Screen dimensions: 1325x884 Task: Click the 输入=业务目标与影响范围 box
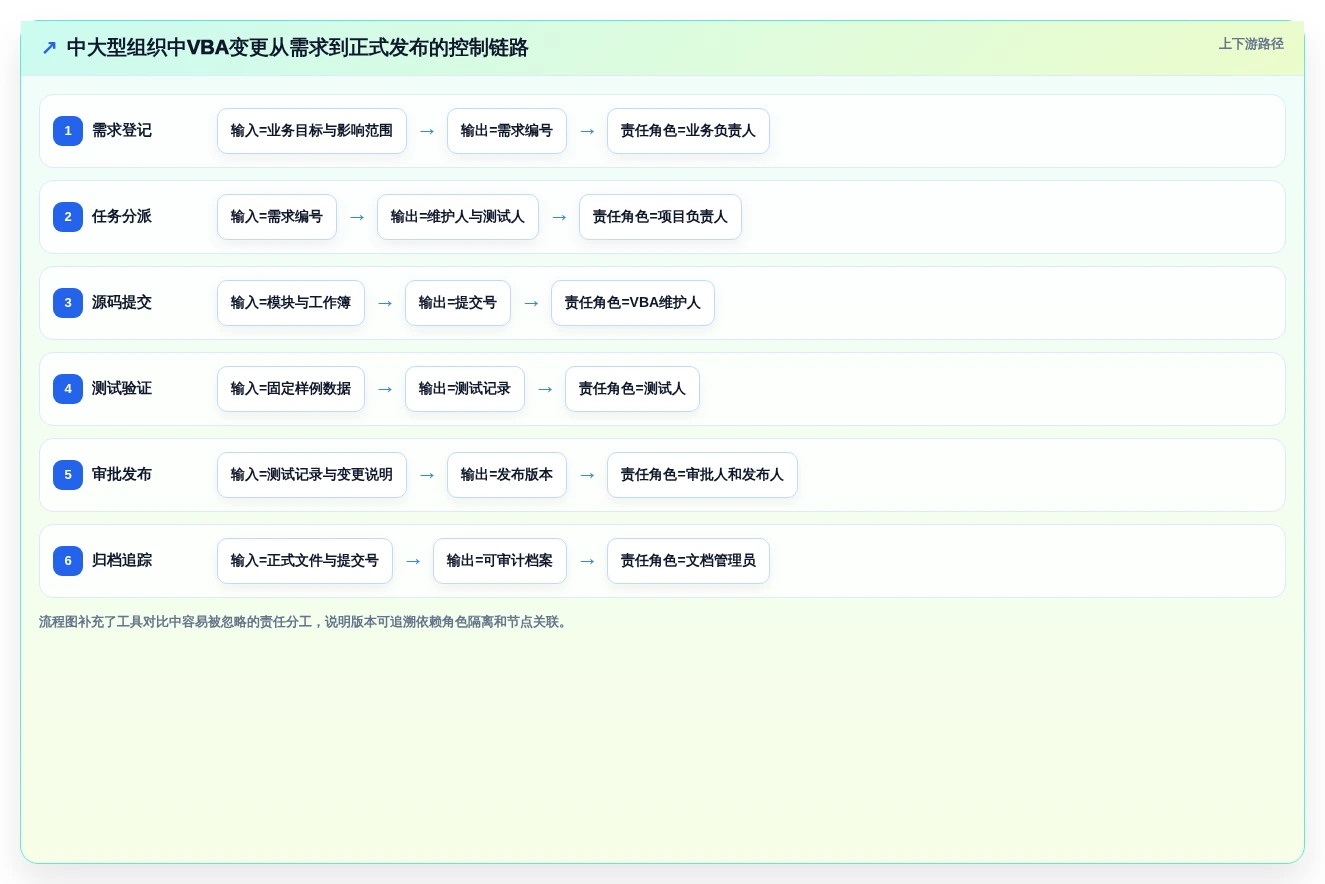pyautogui.click(x=312, y=131)
